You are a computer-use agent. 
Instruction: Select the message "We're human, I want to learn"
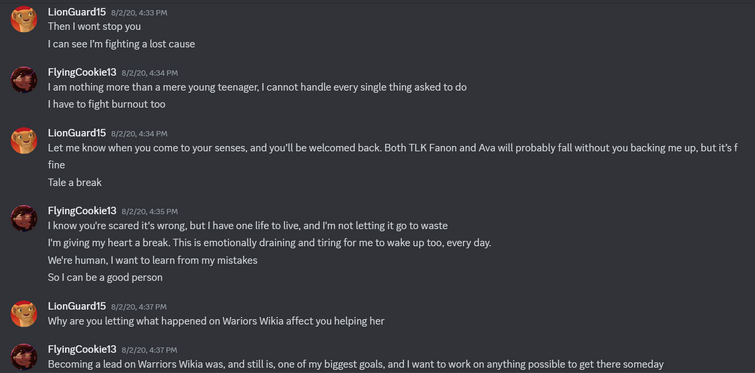click(153, 260)
